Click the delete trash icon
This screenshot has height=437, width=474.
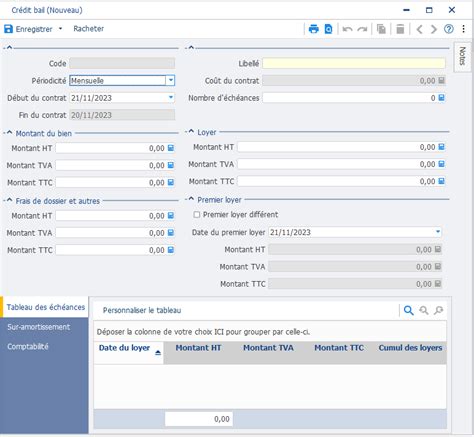(x=400, y=29)
